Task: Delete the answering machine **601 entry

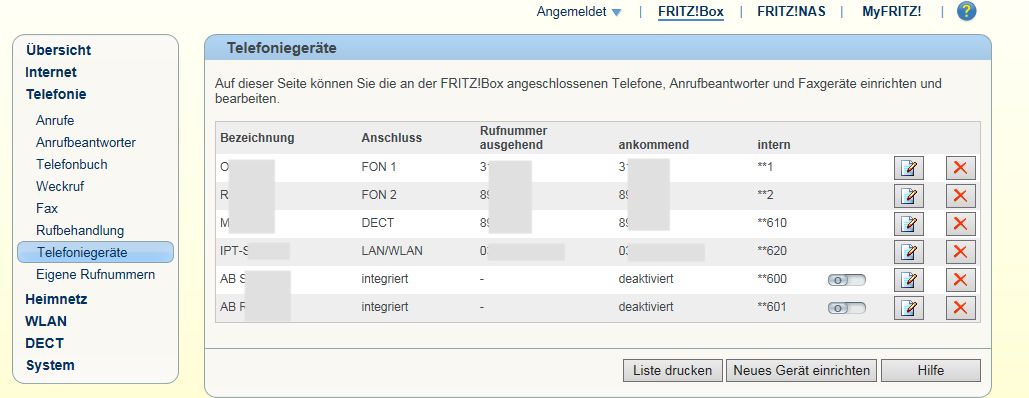Action: click(960, 307)
